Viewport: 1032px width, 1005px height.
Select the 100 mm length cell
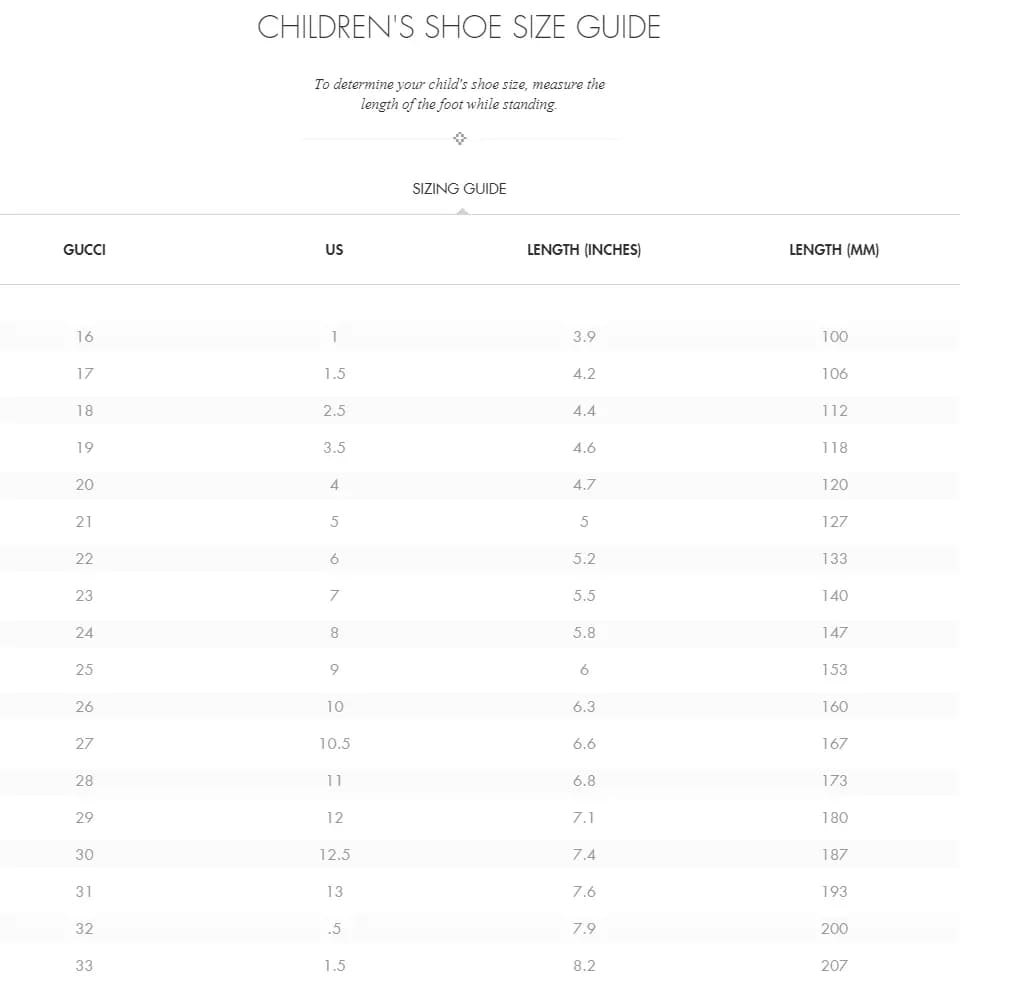click(834, 336)
